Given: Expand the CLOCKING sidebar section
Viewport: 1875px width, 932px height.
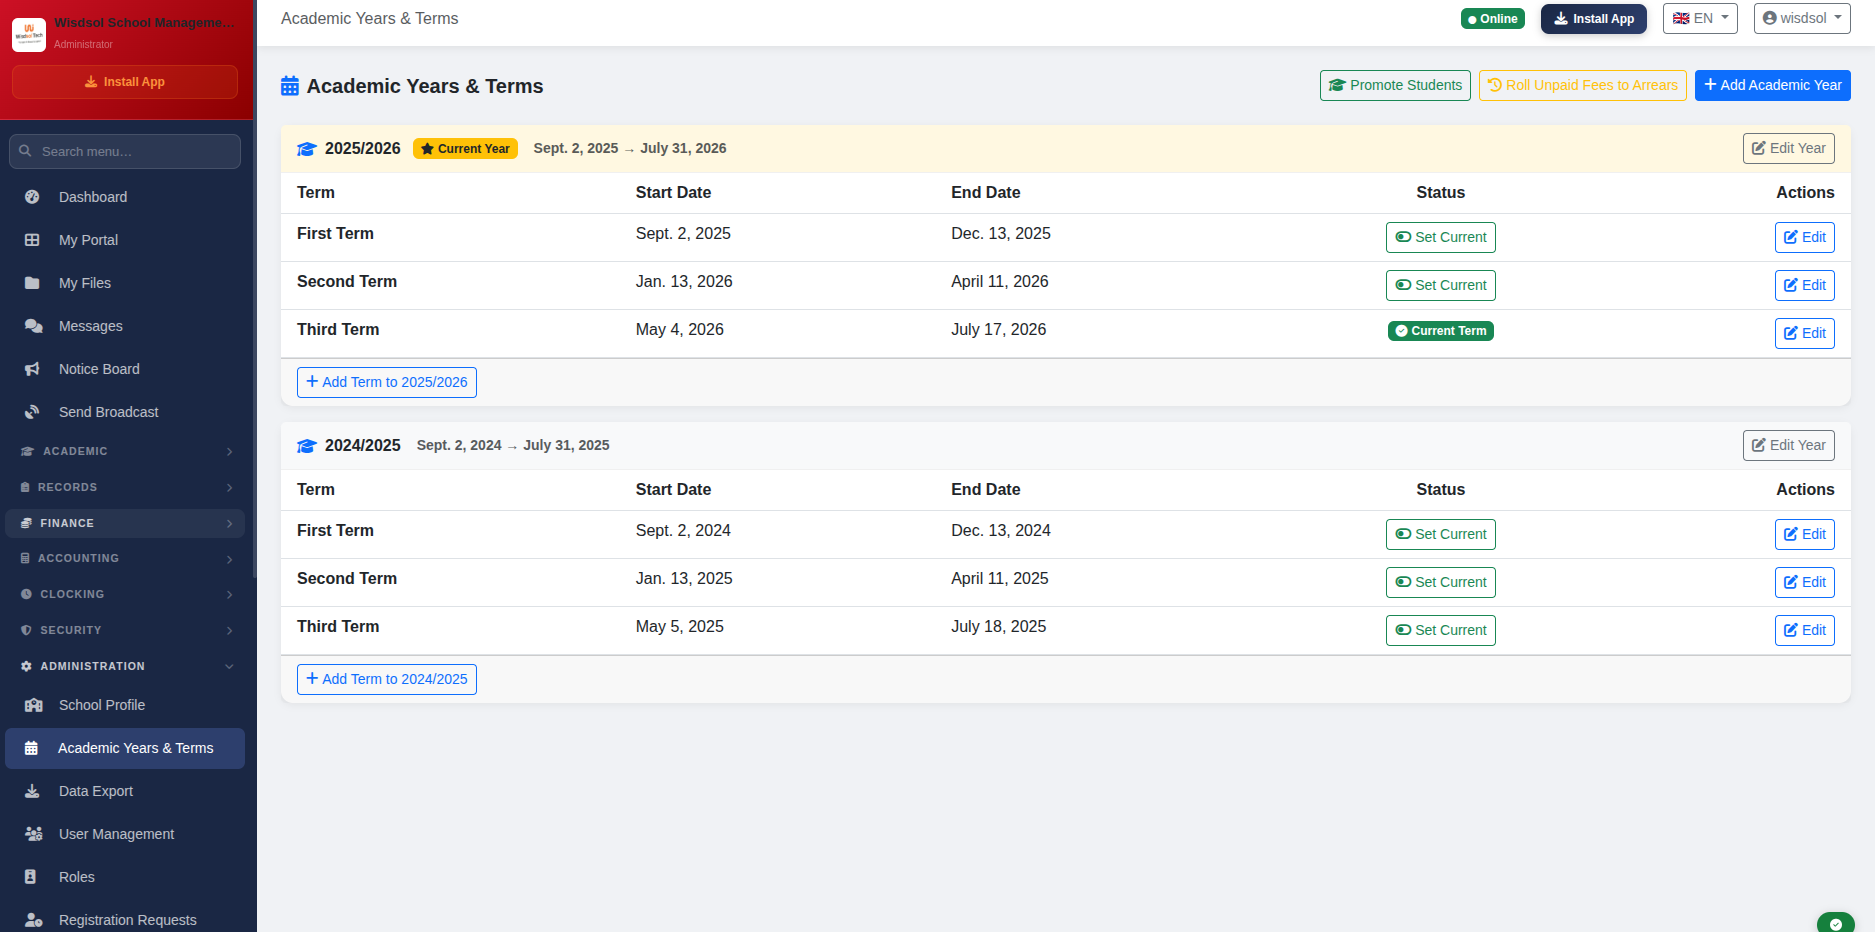Looking at the screenshot, I should 127,594.
